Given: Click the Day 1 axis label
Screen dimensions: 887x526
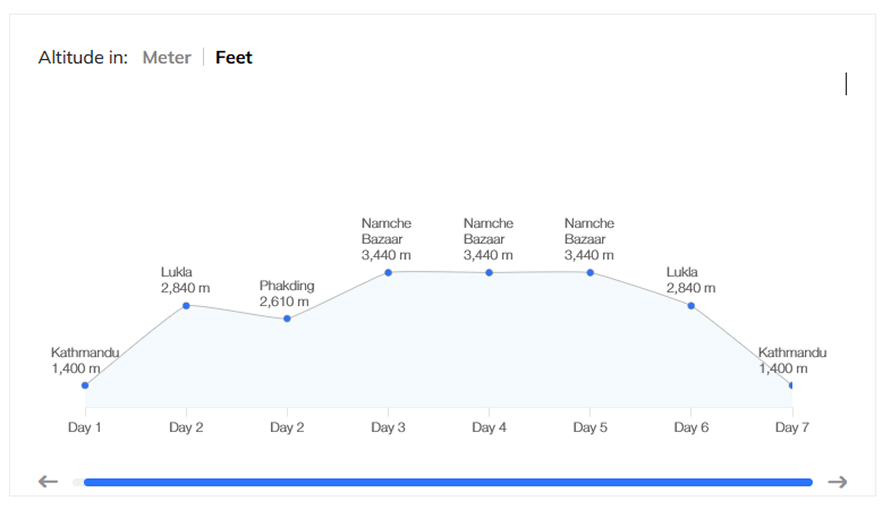Looking at the screenshot, I should click(x=85, y=428).
